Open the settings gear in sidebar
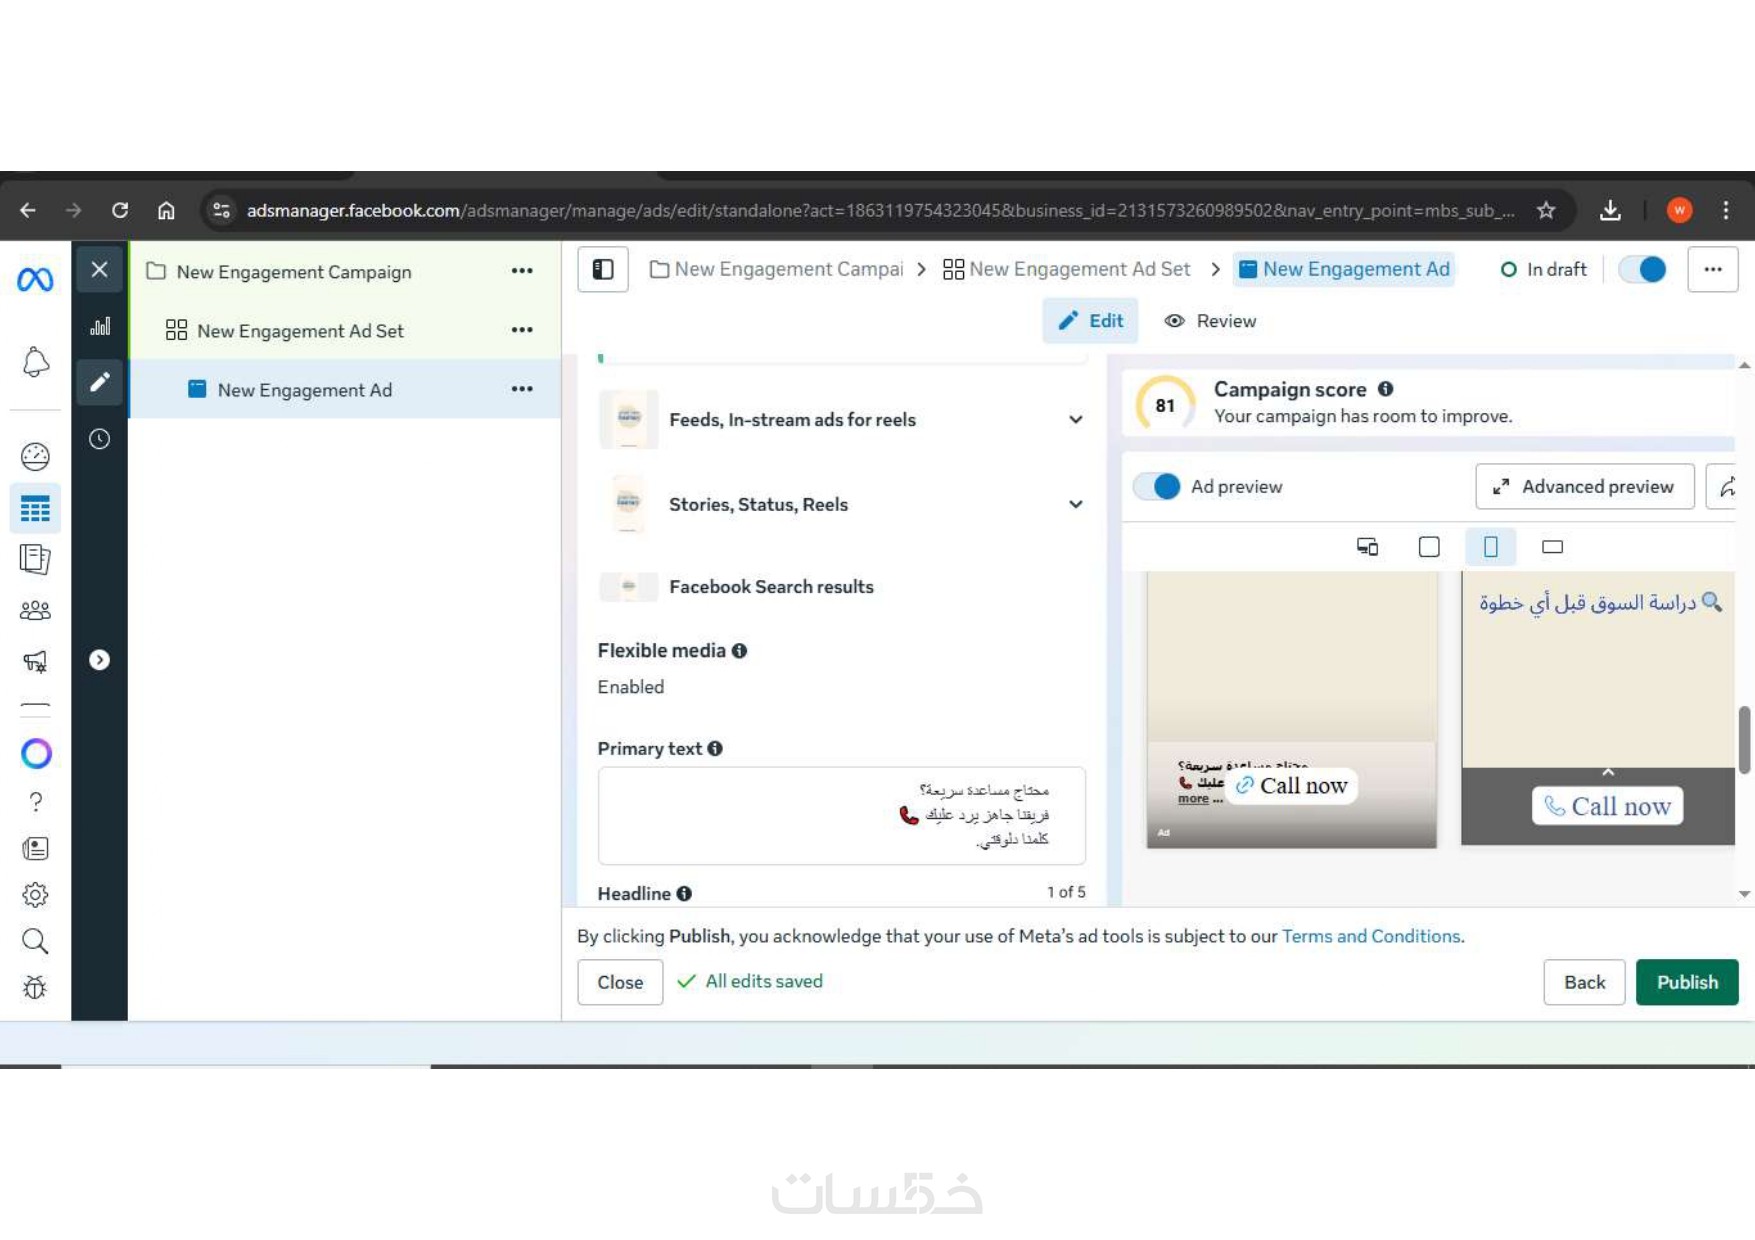Image resolution: width=1755 pixels, height=1240 pixels. (35, 894)
